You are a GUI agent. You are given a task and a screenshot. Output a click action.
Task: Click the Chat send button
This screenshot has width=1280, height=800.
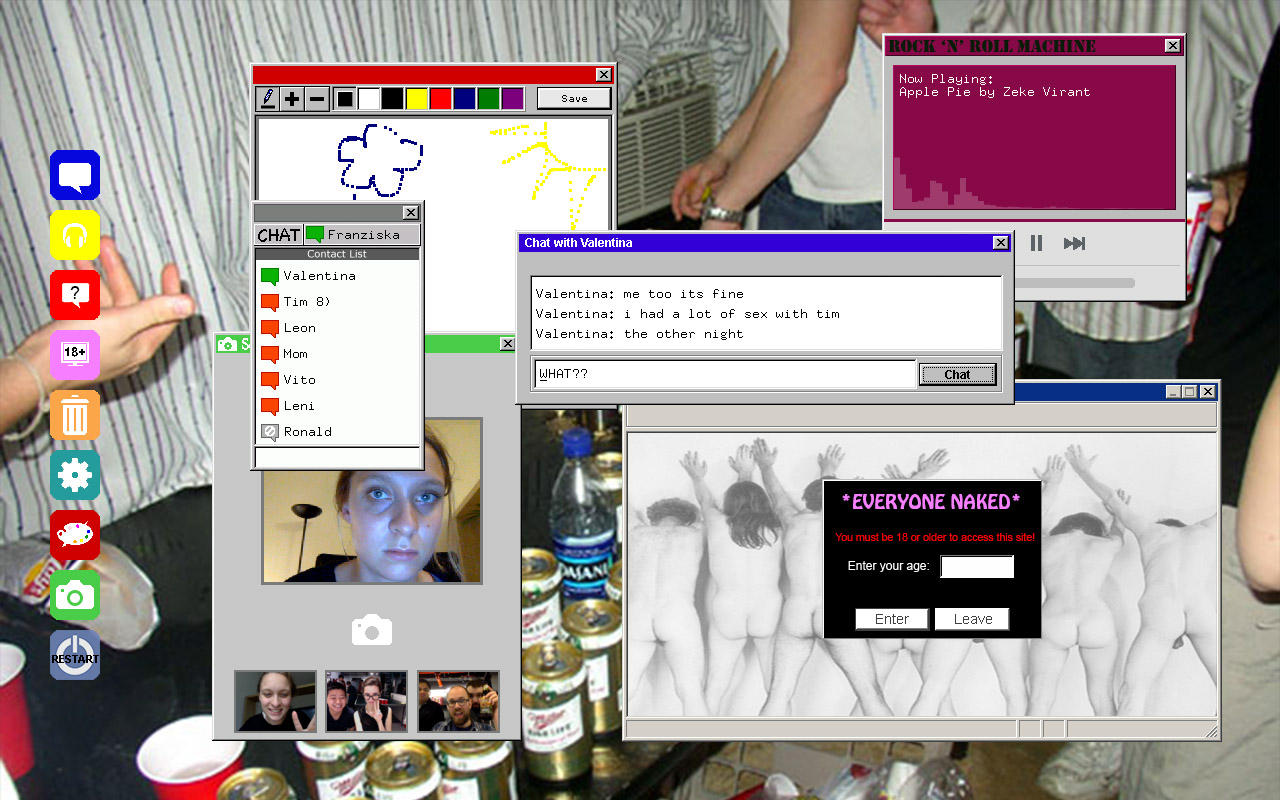tap(957, 374)
